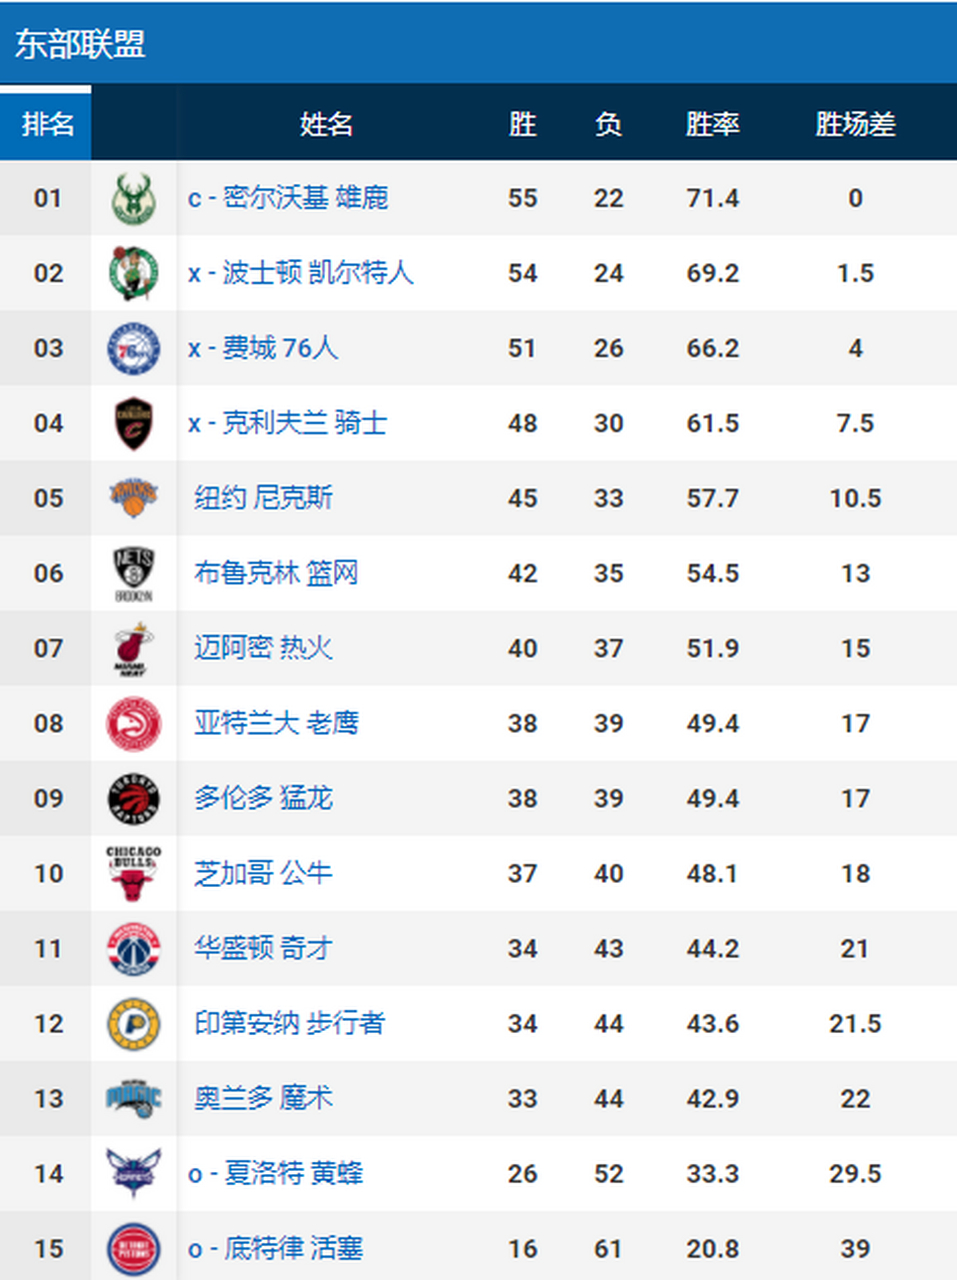This screenshot has width=957, height=1280.
Task: Click the 排名 column header
Action: point(46,123)
